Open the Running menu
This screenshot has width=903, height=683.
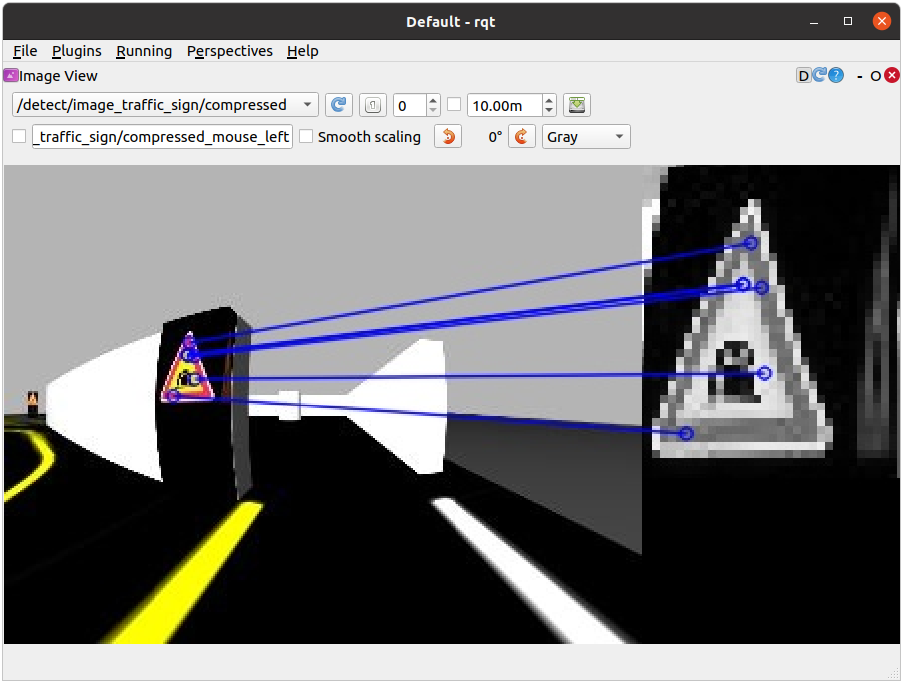click(x=144, y=51)
